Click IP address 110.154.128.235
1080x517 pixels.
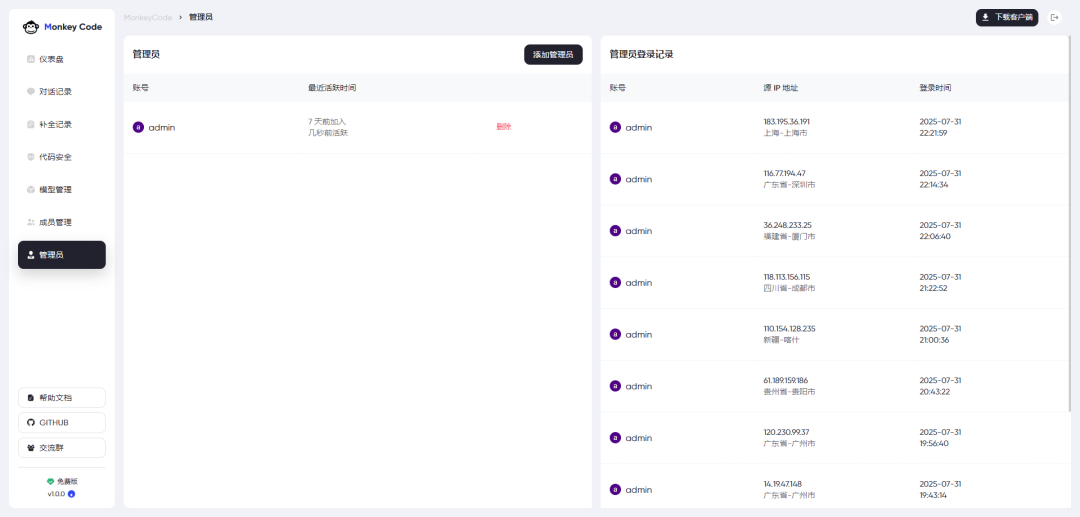789,328
